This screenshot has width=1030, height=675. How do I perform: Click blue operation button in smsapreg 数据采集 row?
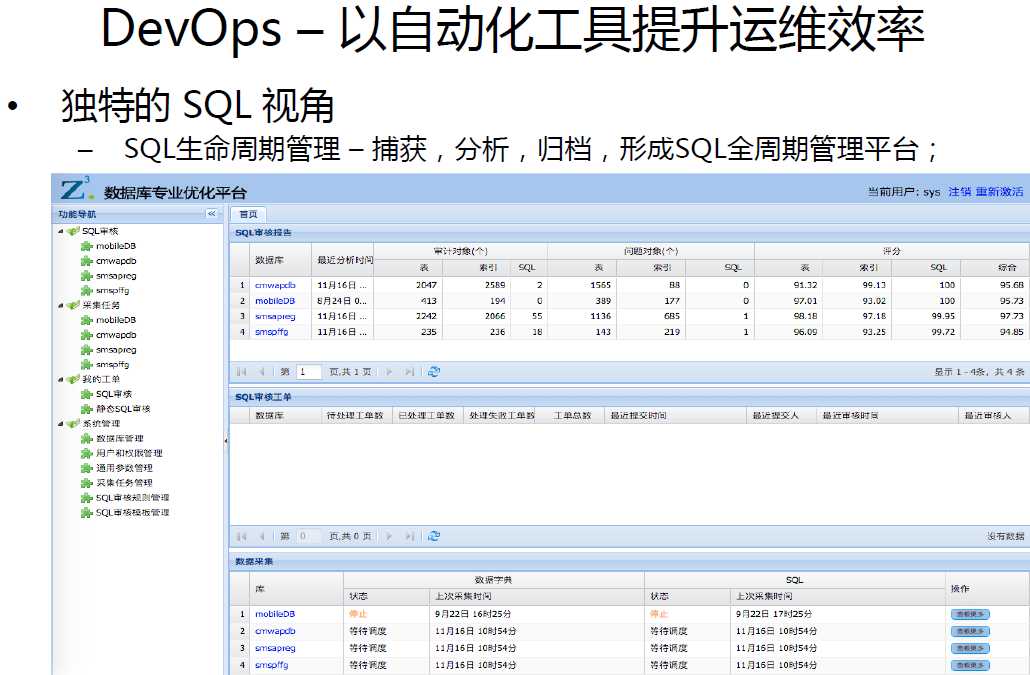[970, 649]
